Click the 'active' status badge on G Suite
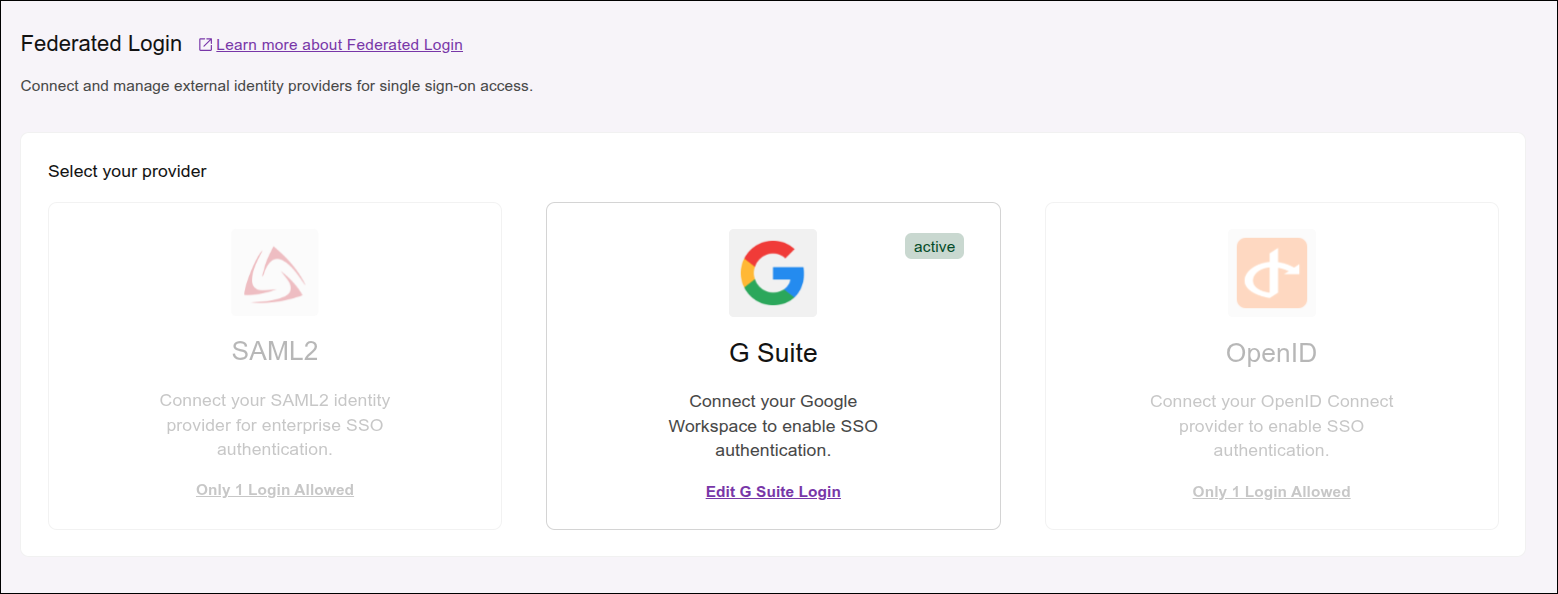This screenshot has height=594, width=1558. click(x=933, y=245)
